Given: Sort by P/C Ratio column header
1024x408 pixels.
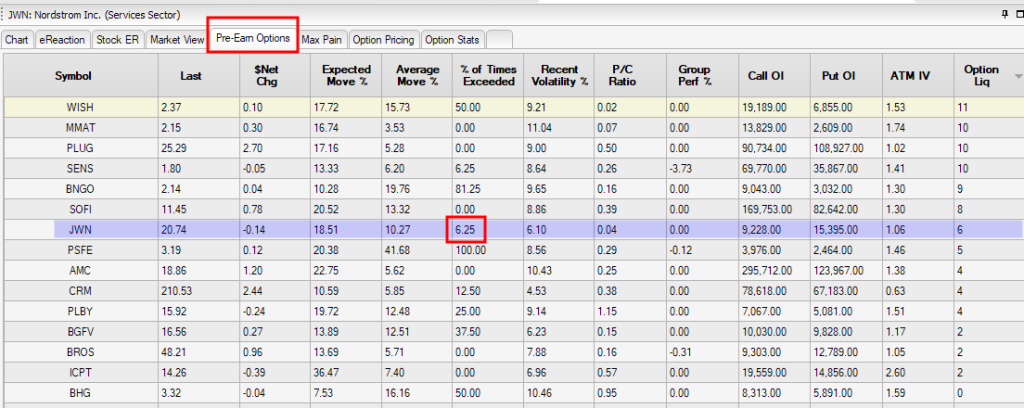Looking at the screenshot, I should click(630, 76).
